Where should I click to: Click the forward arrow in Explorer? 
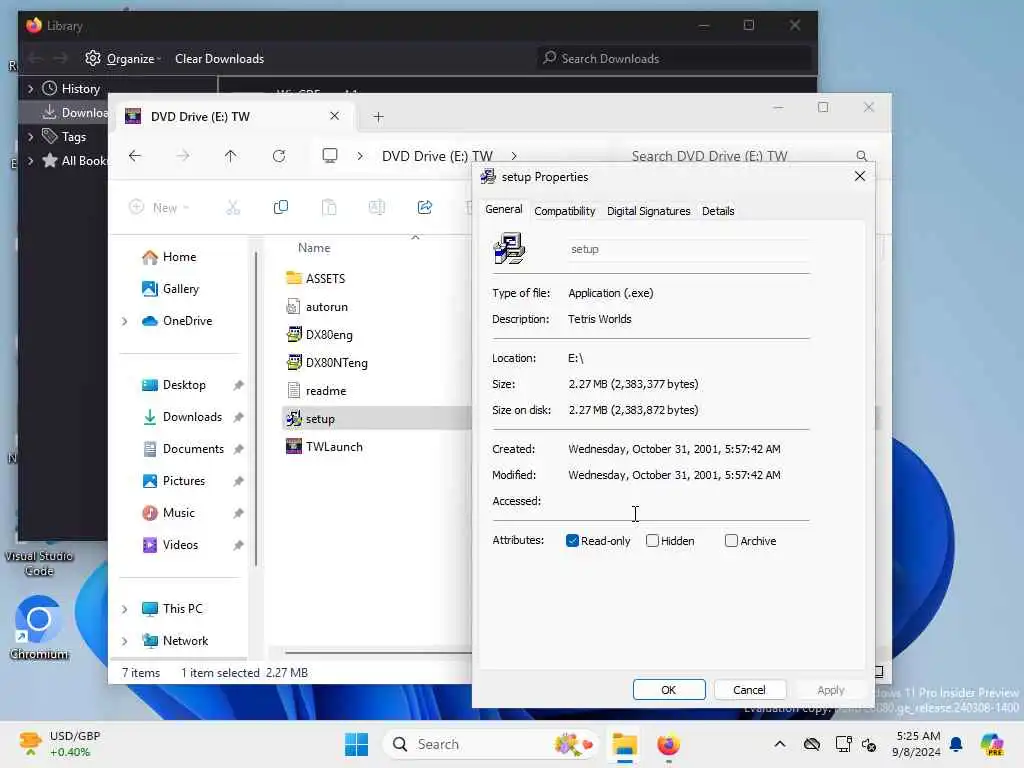point(183,155)
